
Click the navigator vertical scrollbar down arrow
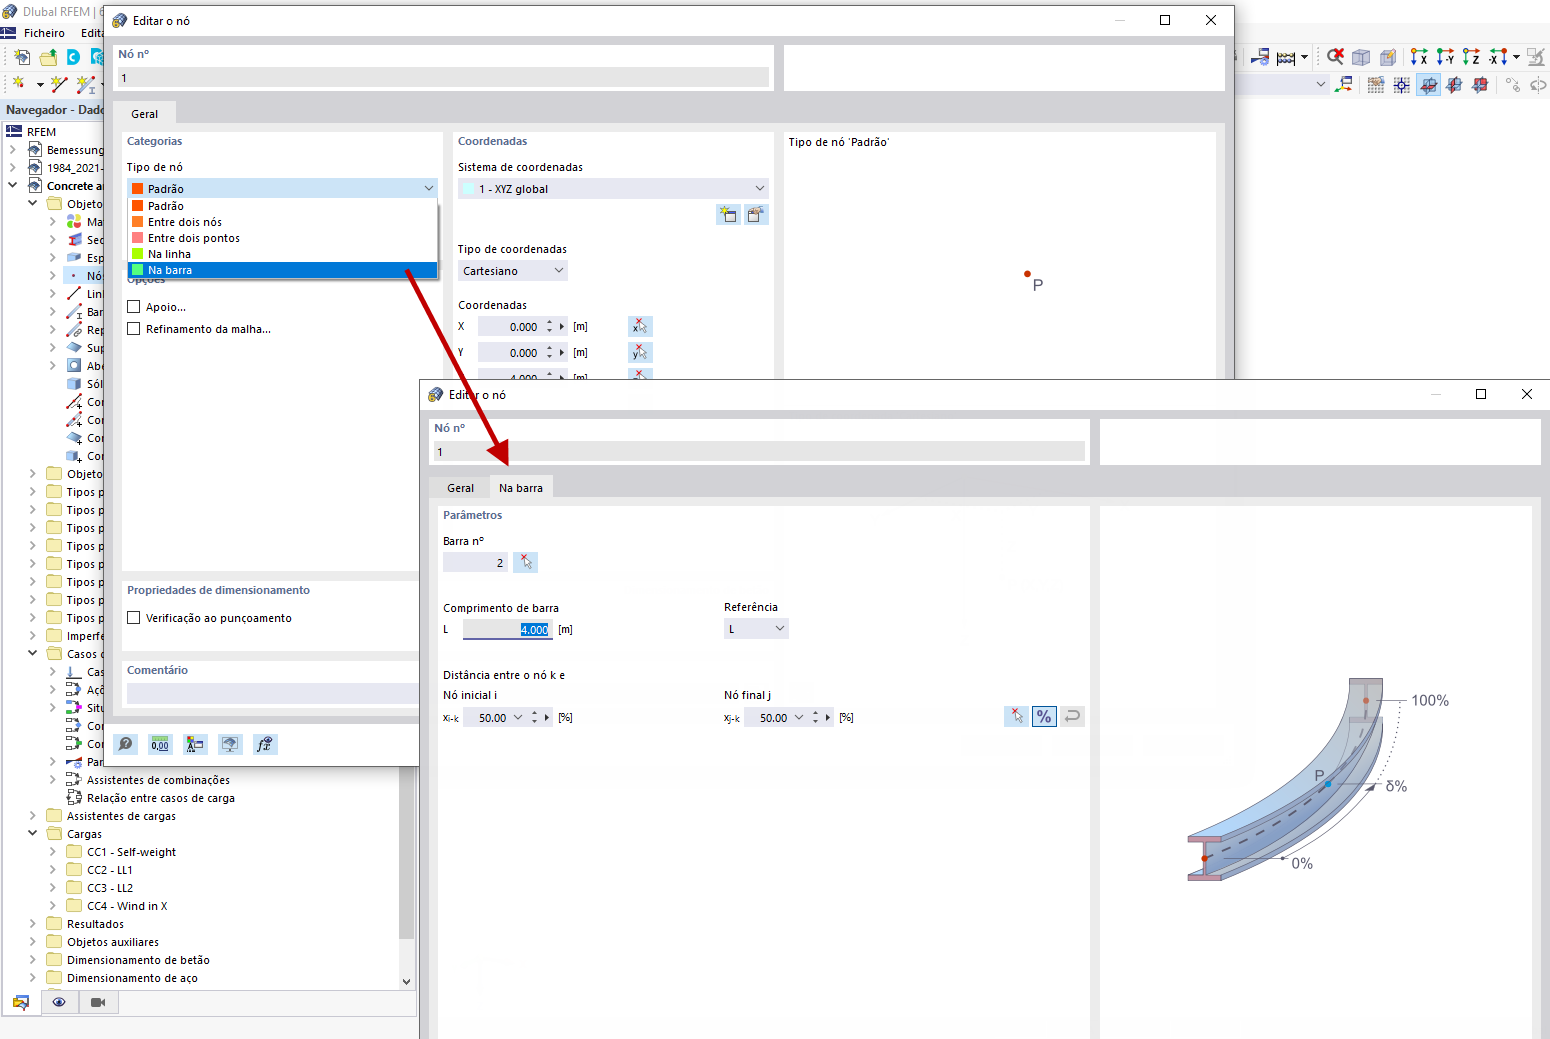406,982
